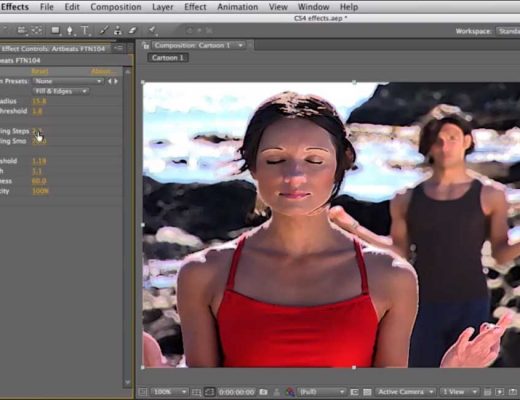This screenshot has width=520, height=400.
Task: Open the View menu
Action: coord(278,7)
